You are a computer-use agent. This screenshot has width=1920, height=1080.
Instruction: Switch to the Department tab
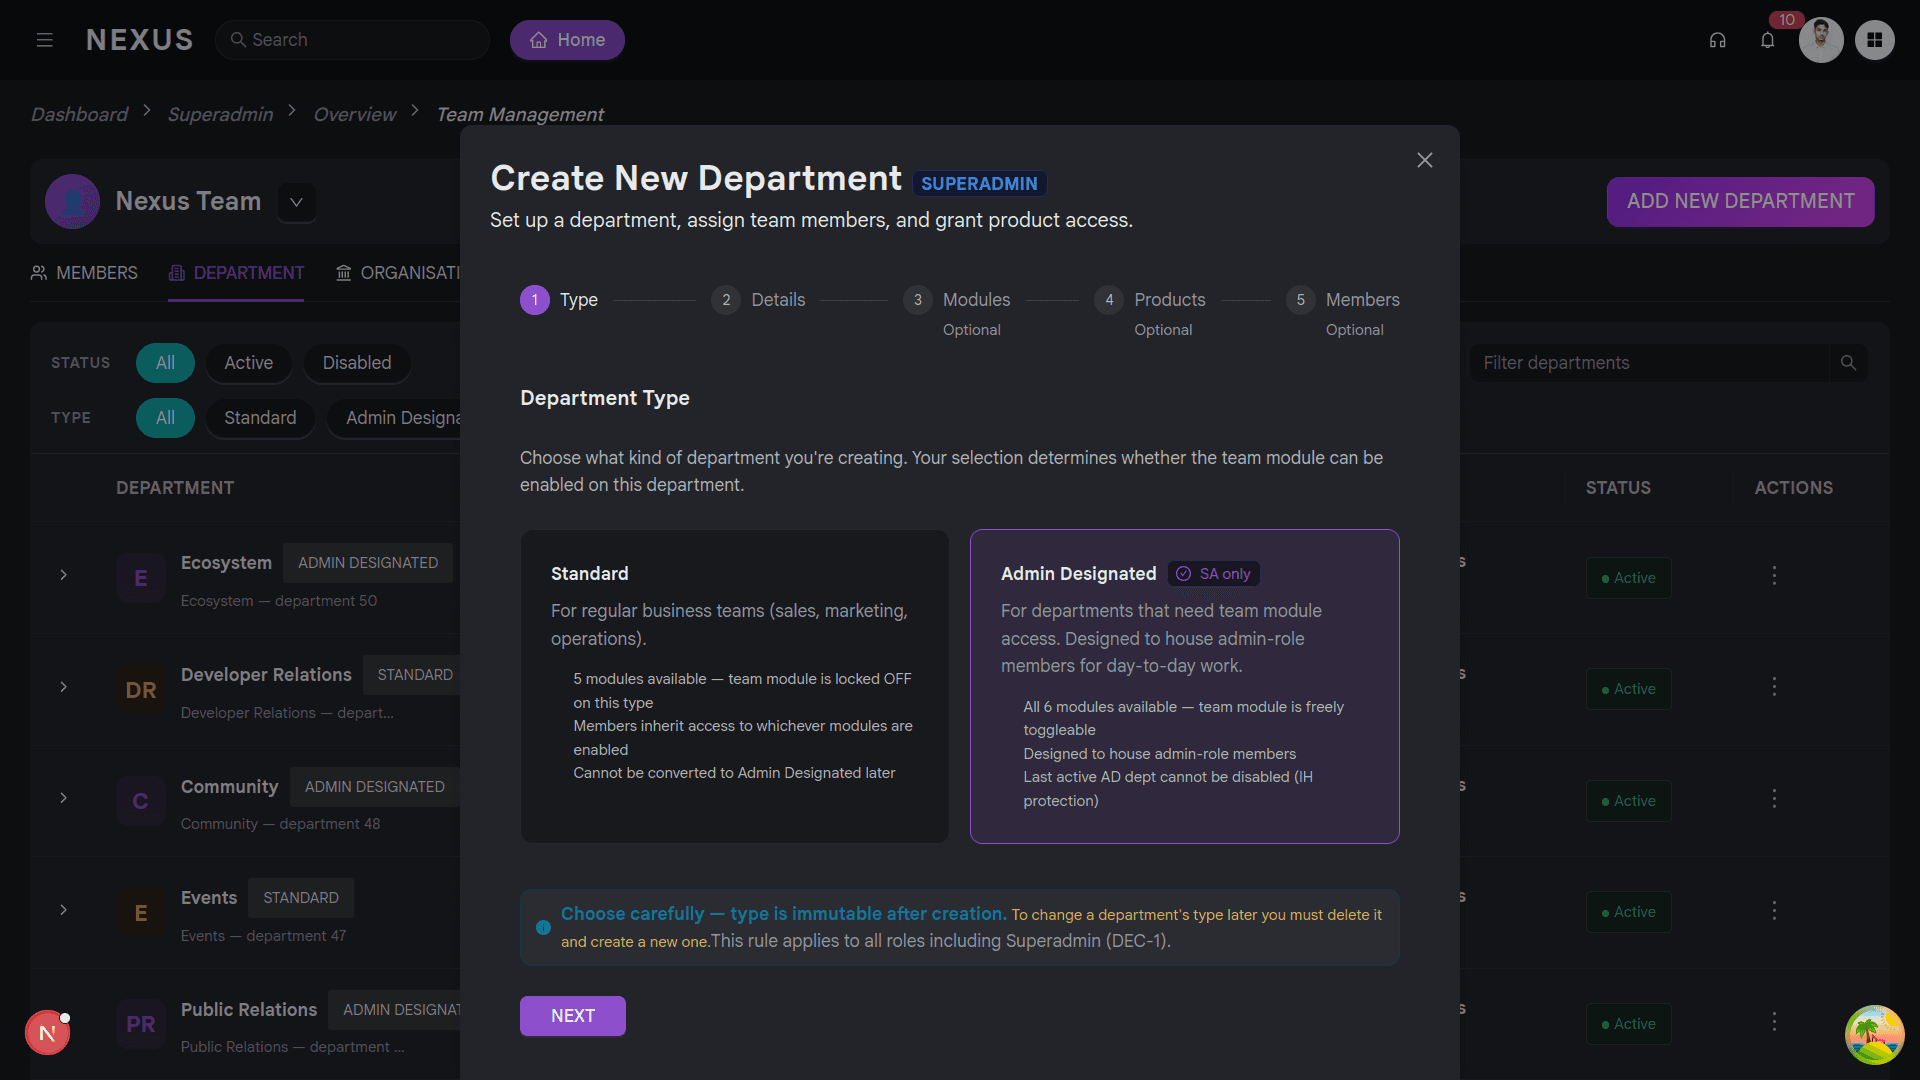click(x=236, y=273)
